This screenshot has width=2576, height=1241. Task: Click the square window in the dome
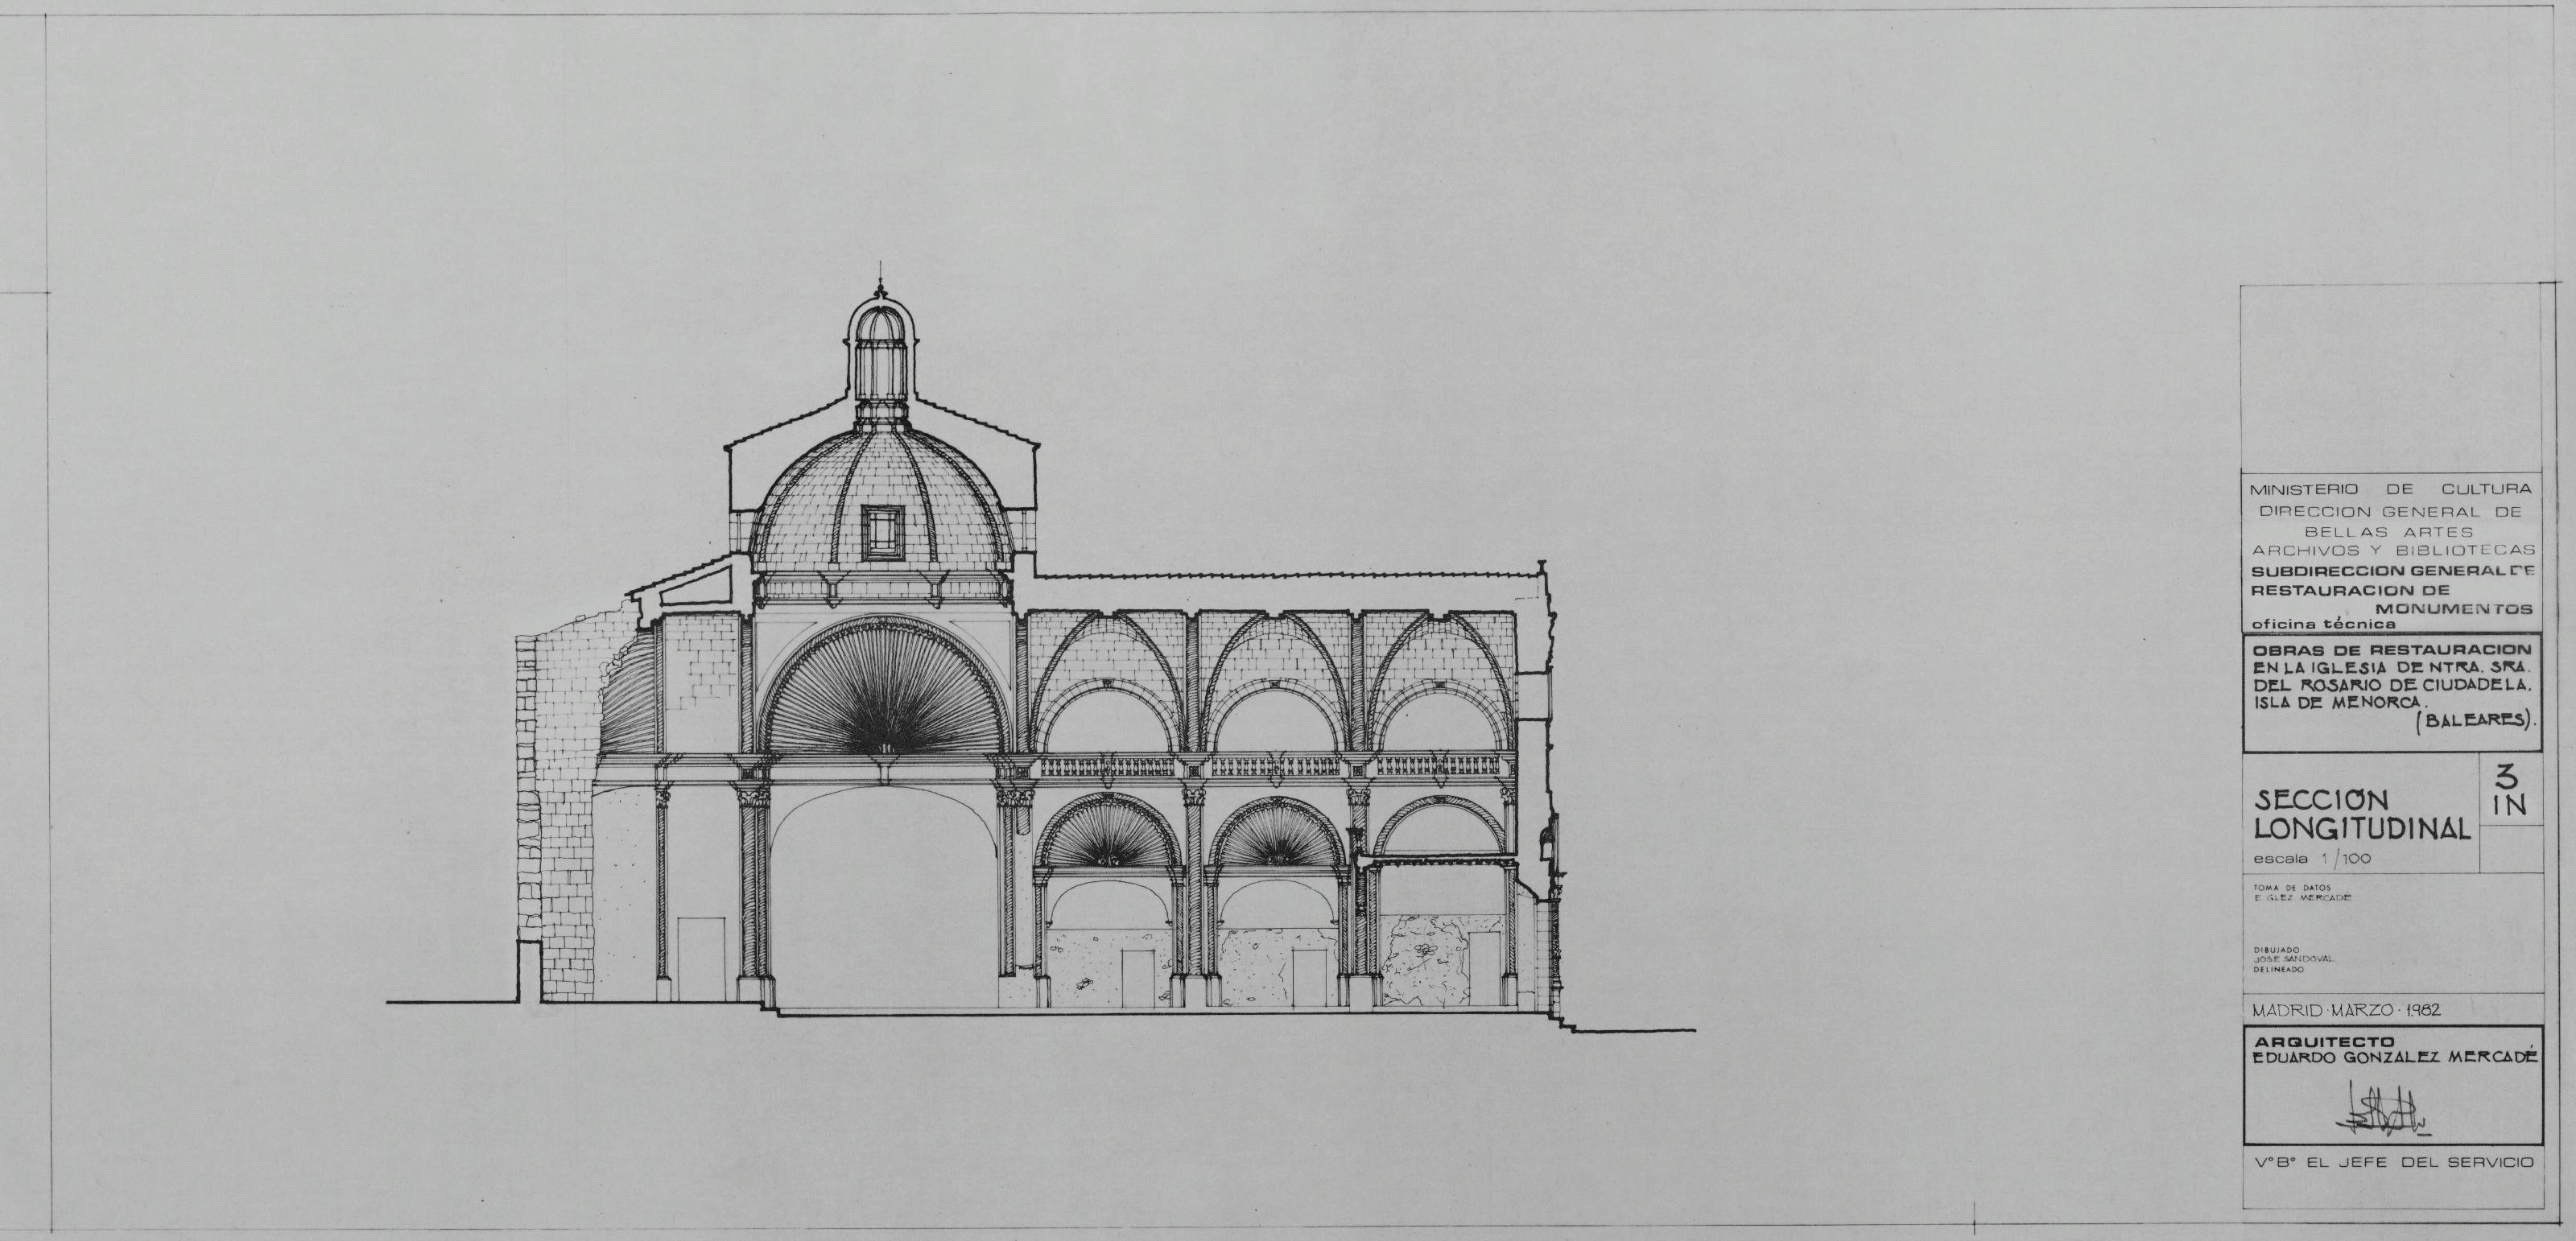pos(882,531)
